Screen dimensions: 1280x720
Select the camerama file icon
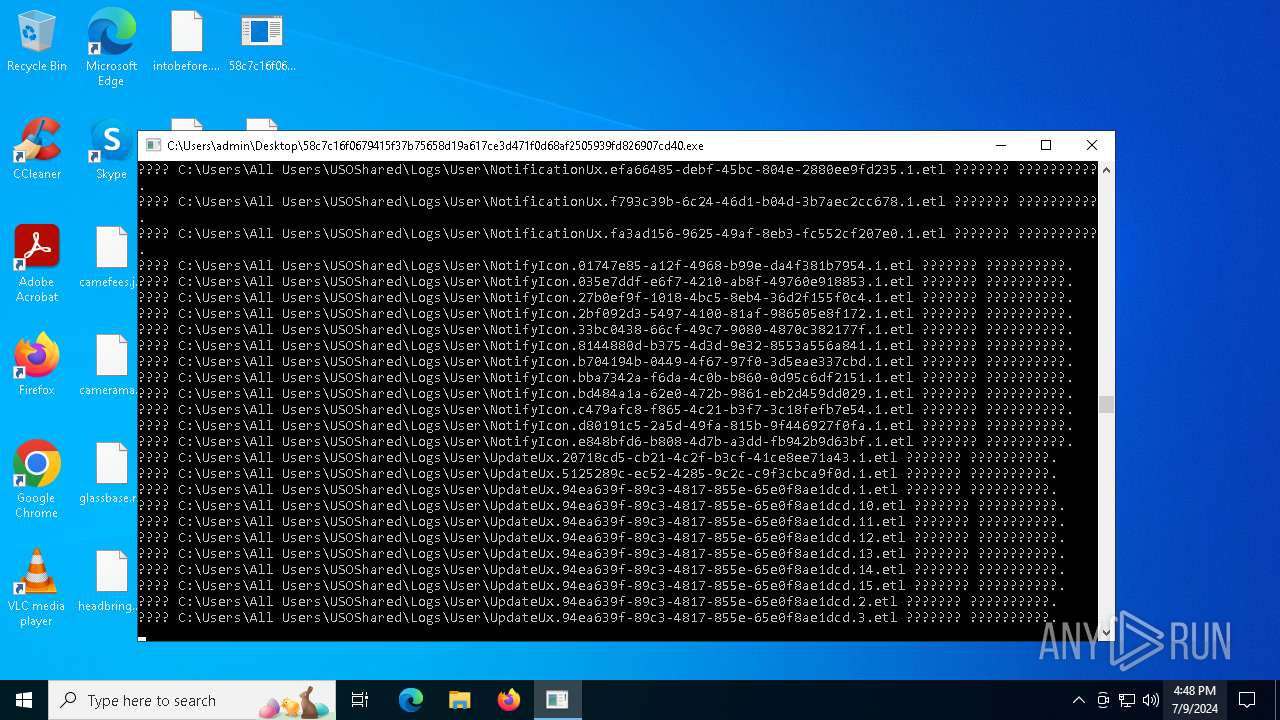[x=108, y=365]
